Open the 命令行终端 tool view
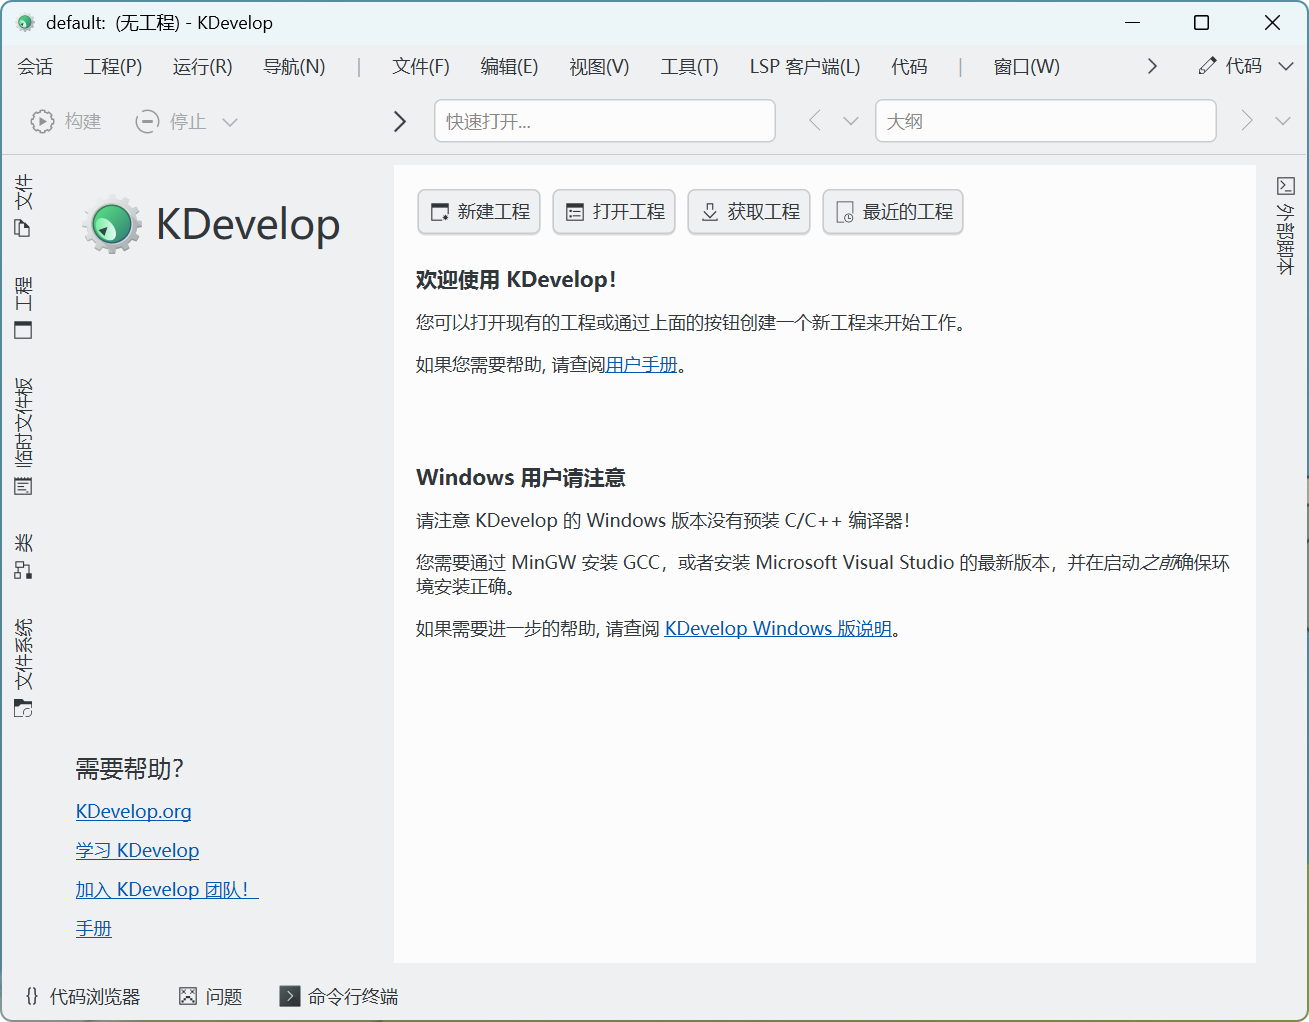1309x1022 pixels. point(340,996)
